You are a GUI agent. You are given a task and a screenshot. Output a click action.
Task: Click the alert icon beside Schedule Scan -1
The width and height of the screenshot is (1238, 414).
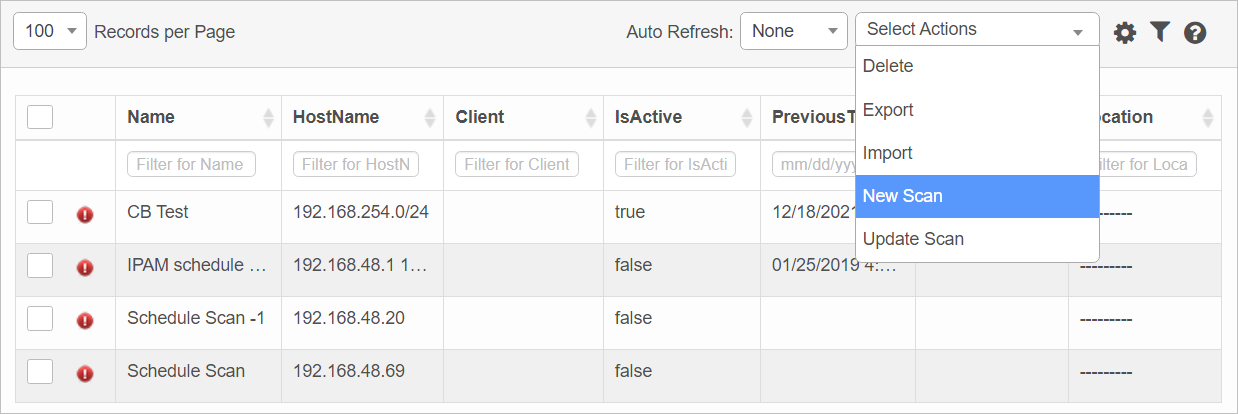(x=85, y=320)
